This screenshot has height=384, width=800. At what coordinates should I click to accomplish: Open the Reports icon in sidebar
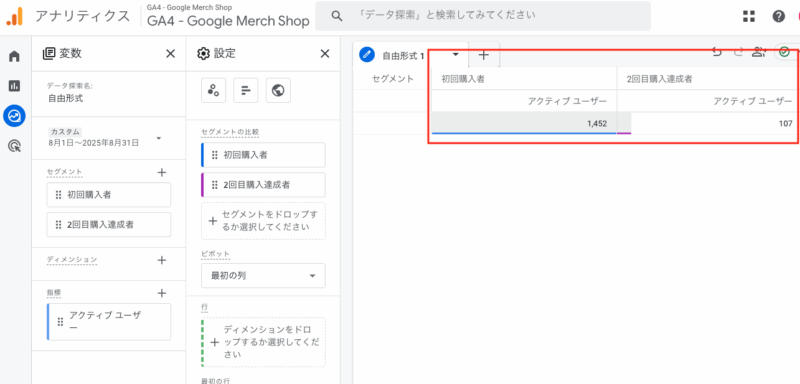(14, 86)
